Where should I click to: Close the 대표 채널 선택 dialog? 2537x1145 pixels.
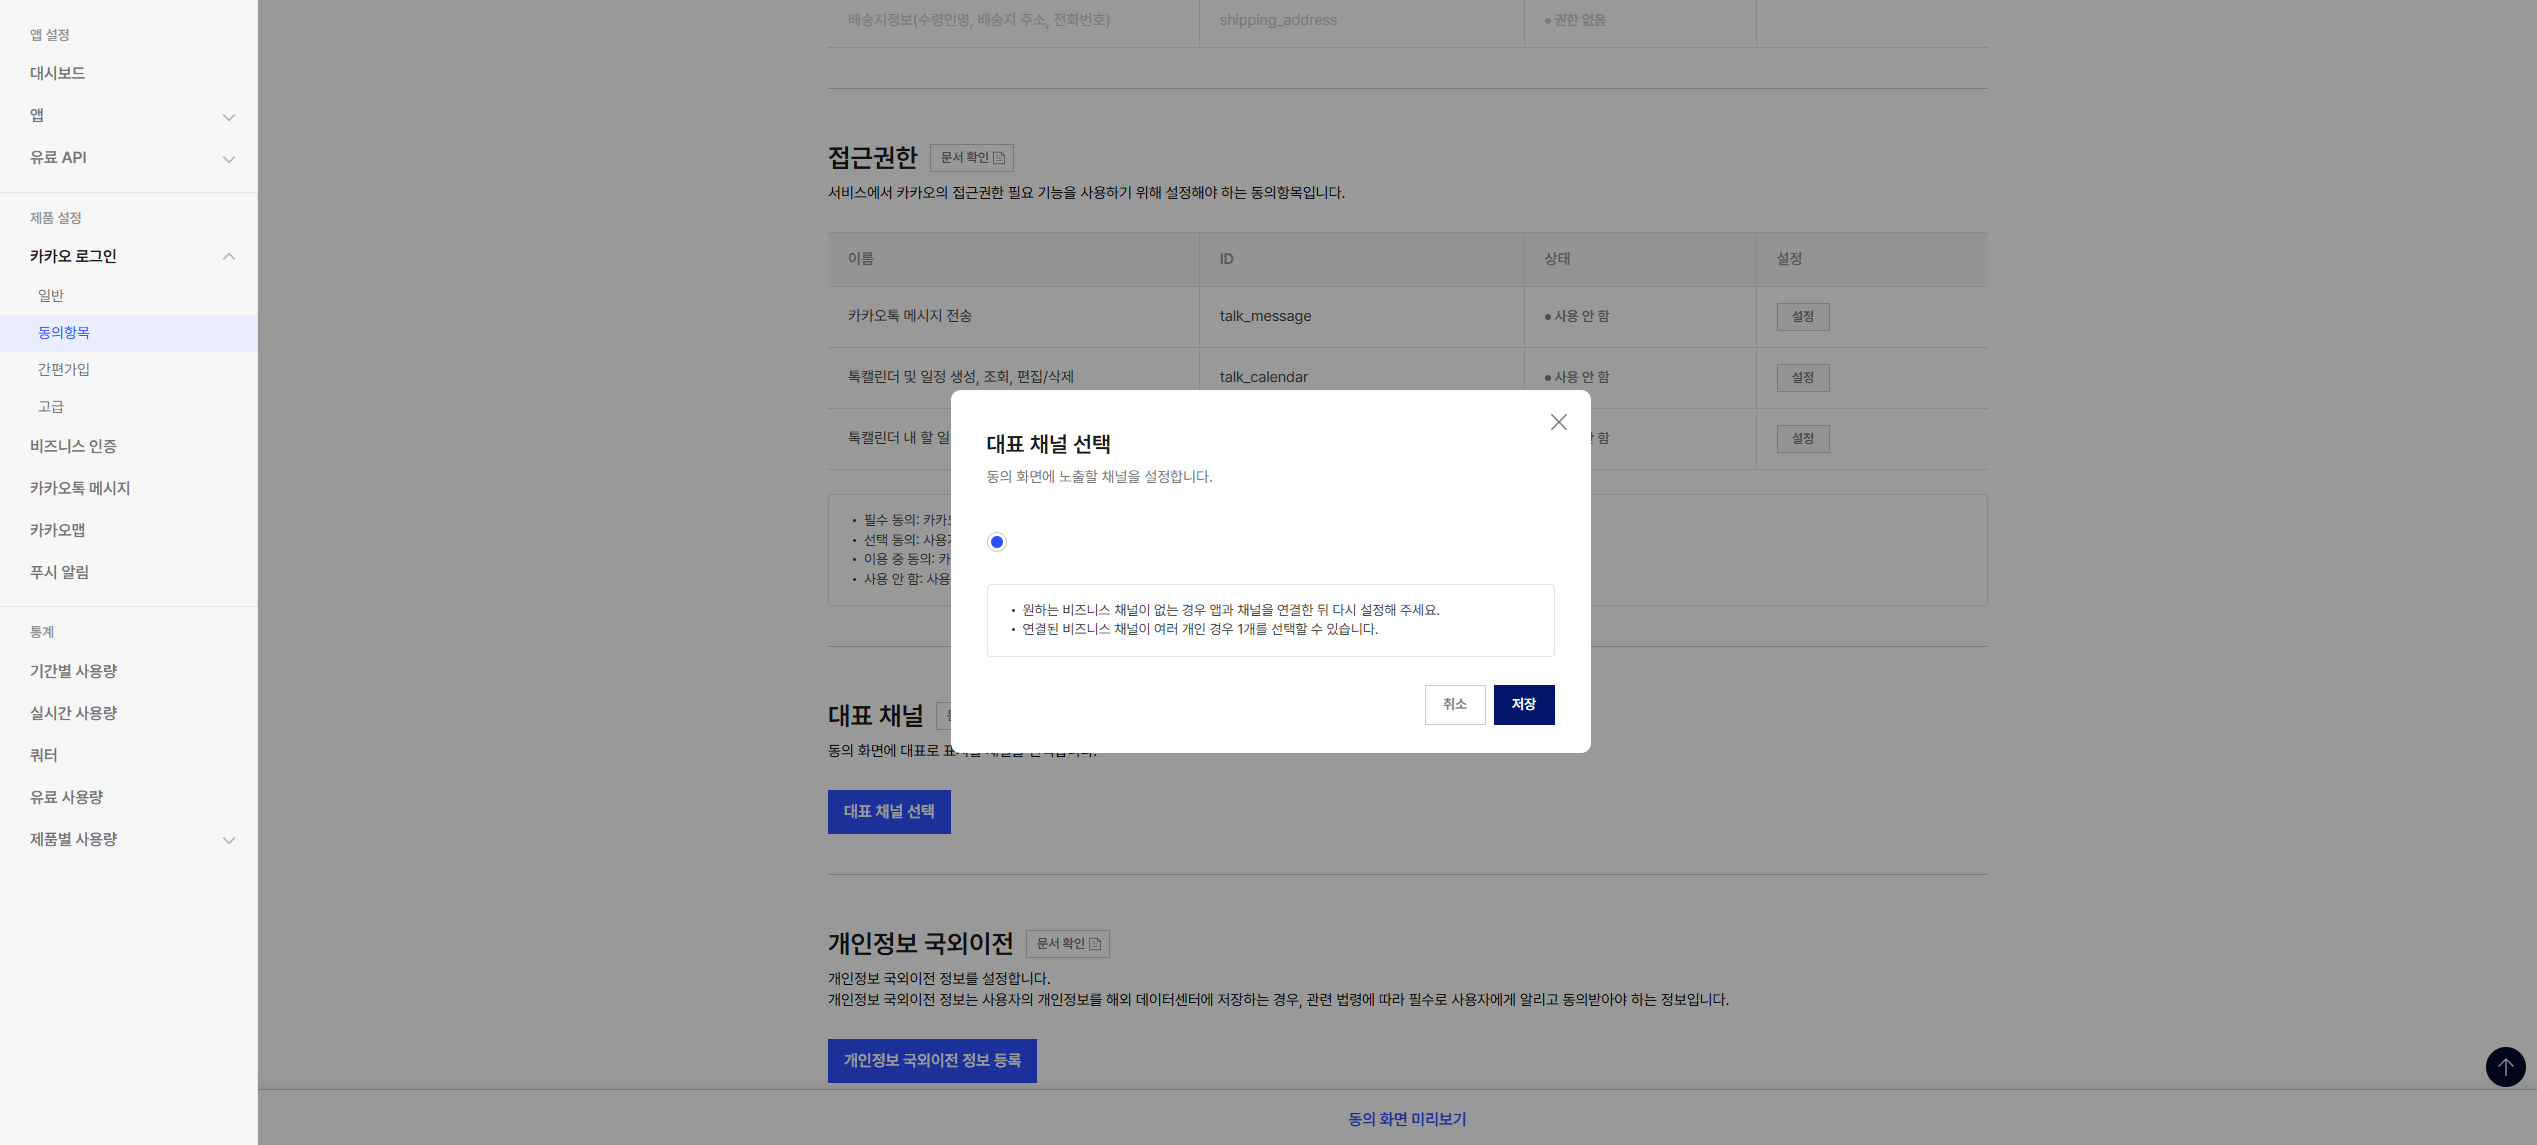(1558, 422)
